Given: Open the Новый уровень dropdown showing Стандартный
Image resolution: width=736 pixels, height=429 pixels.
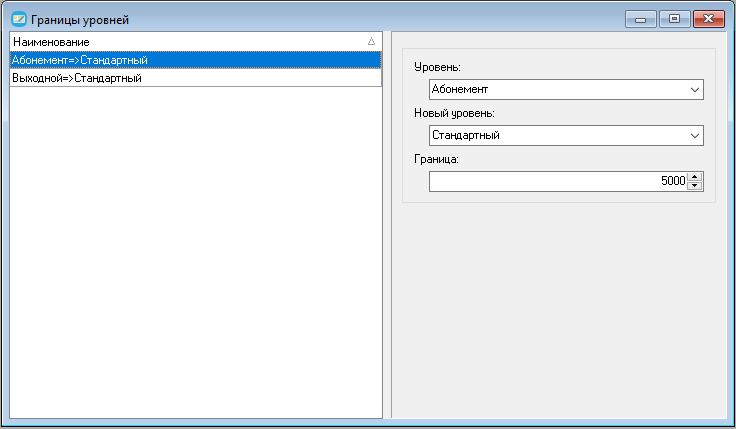Looking at the screenshot, I should point(566,135).
